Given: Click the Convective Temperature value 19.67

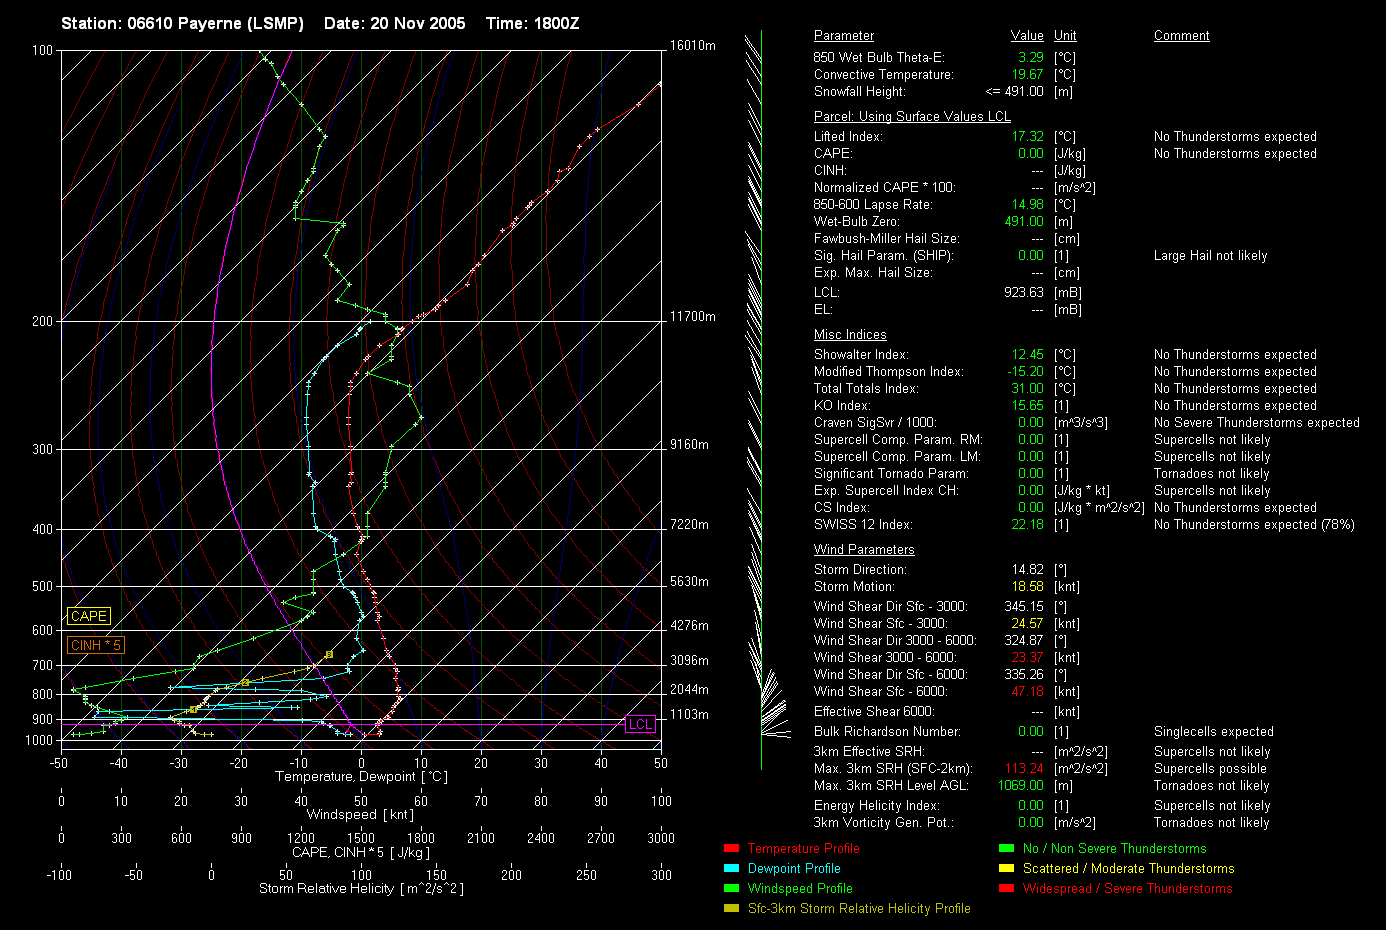Looking at the screenshot, I should click(x=1028, y=74).
